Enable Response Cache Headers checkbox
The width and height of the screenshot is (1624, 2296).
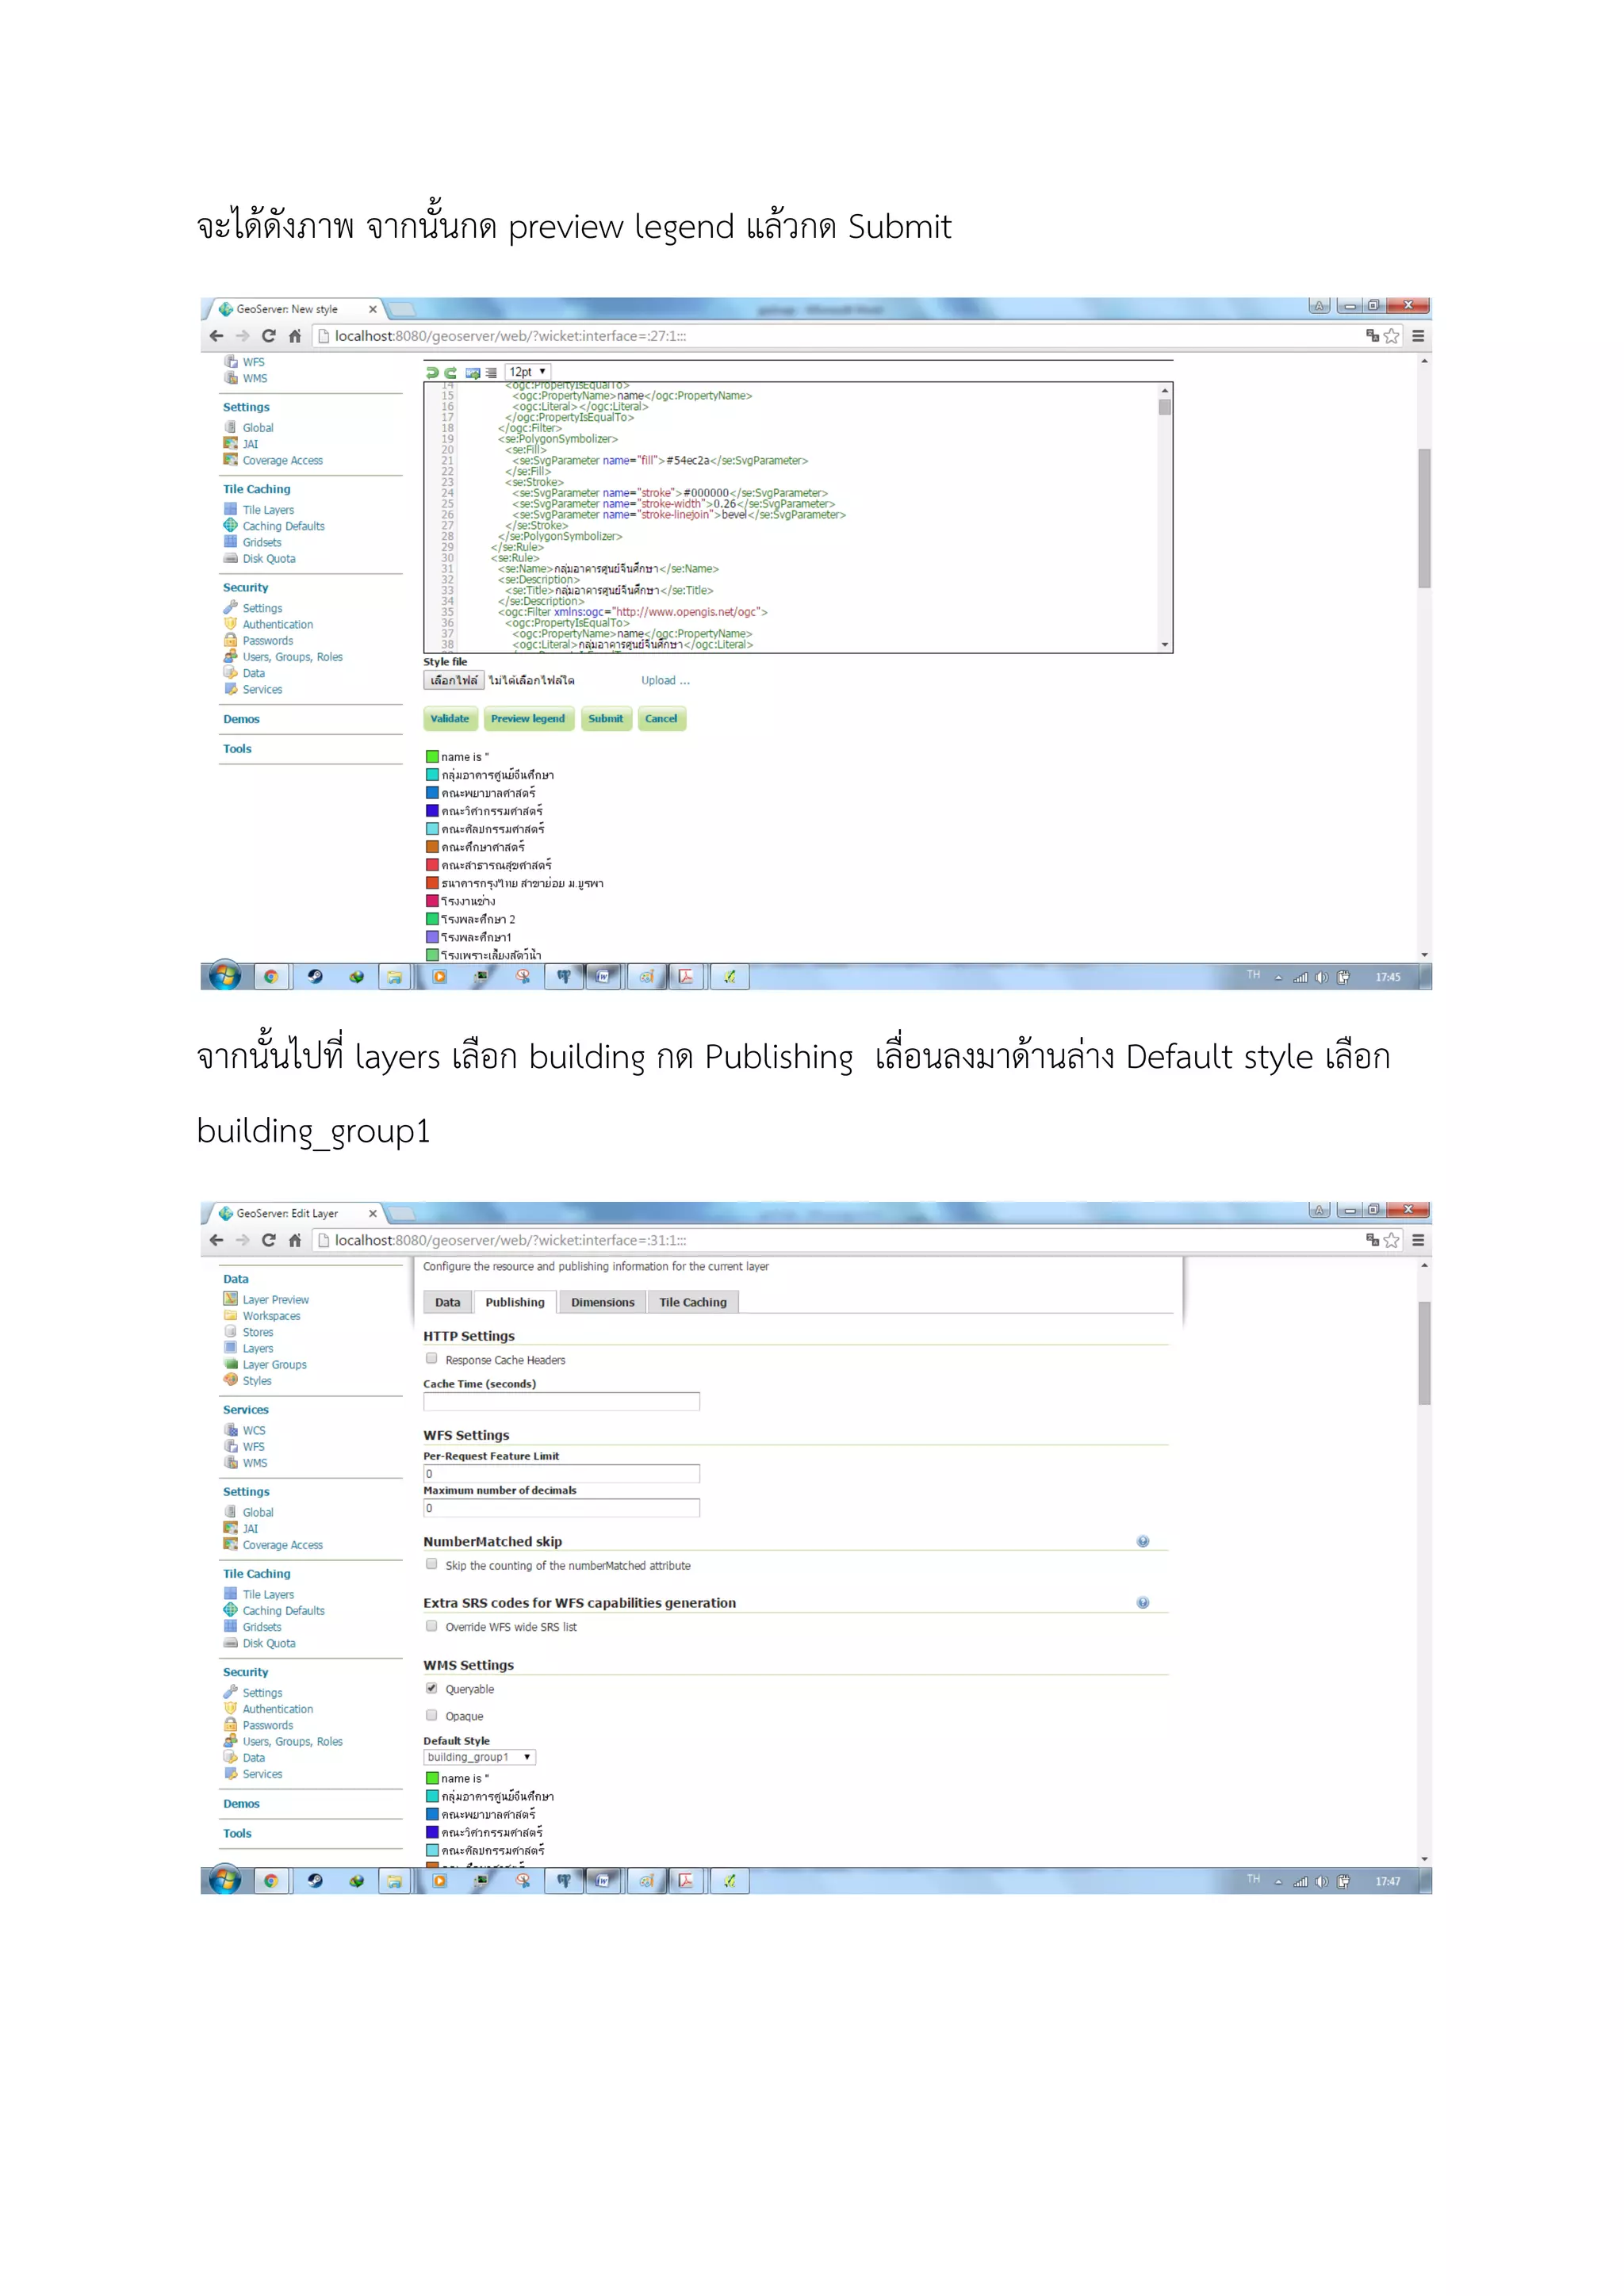tap(432, 1358)
